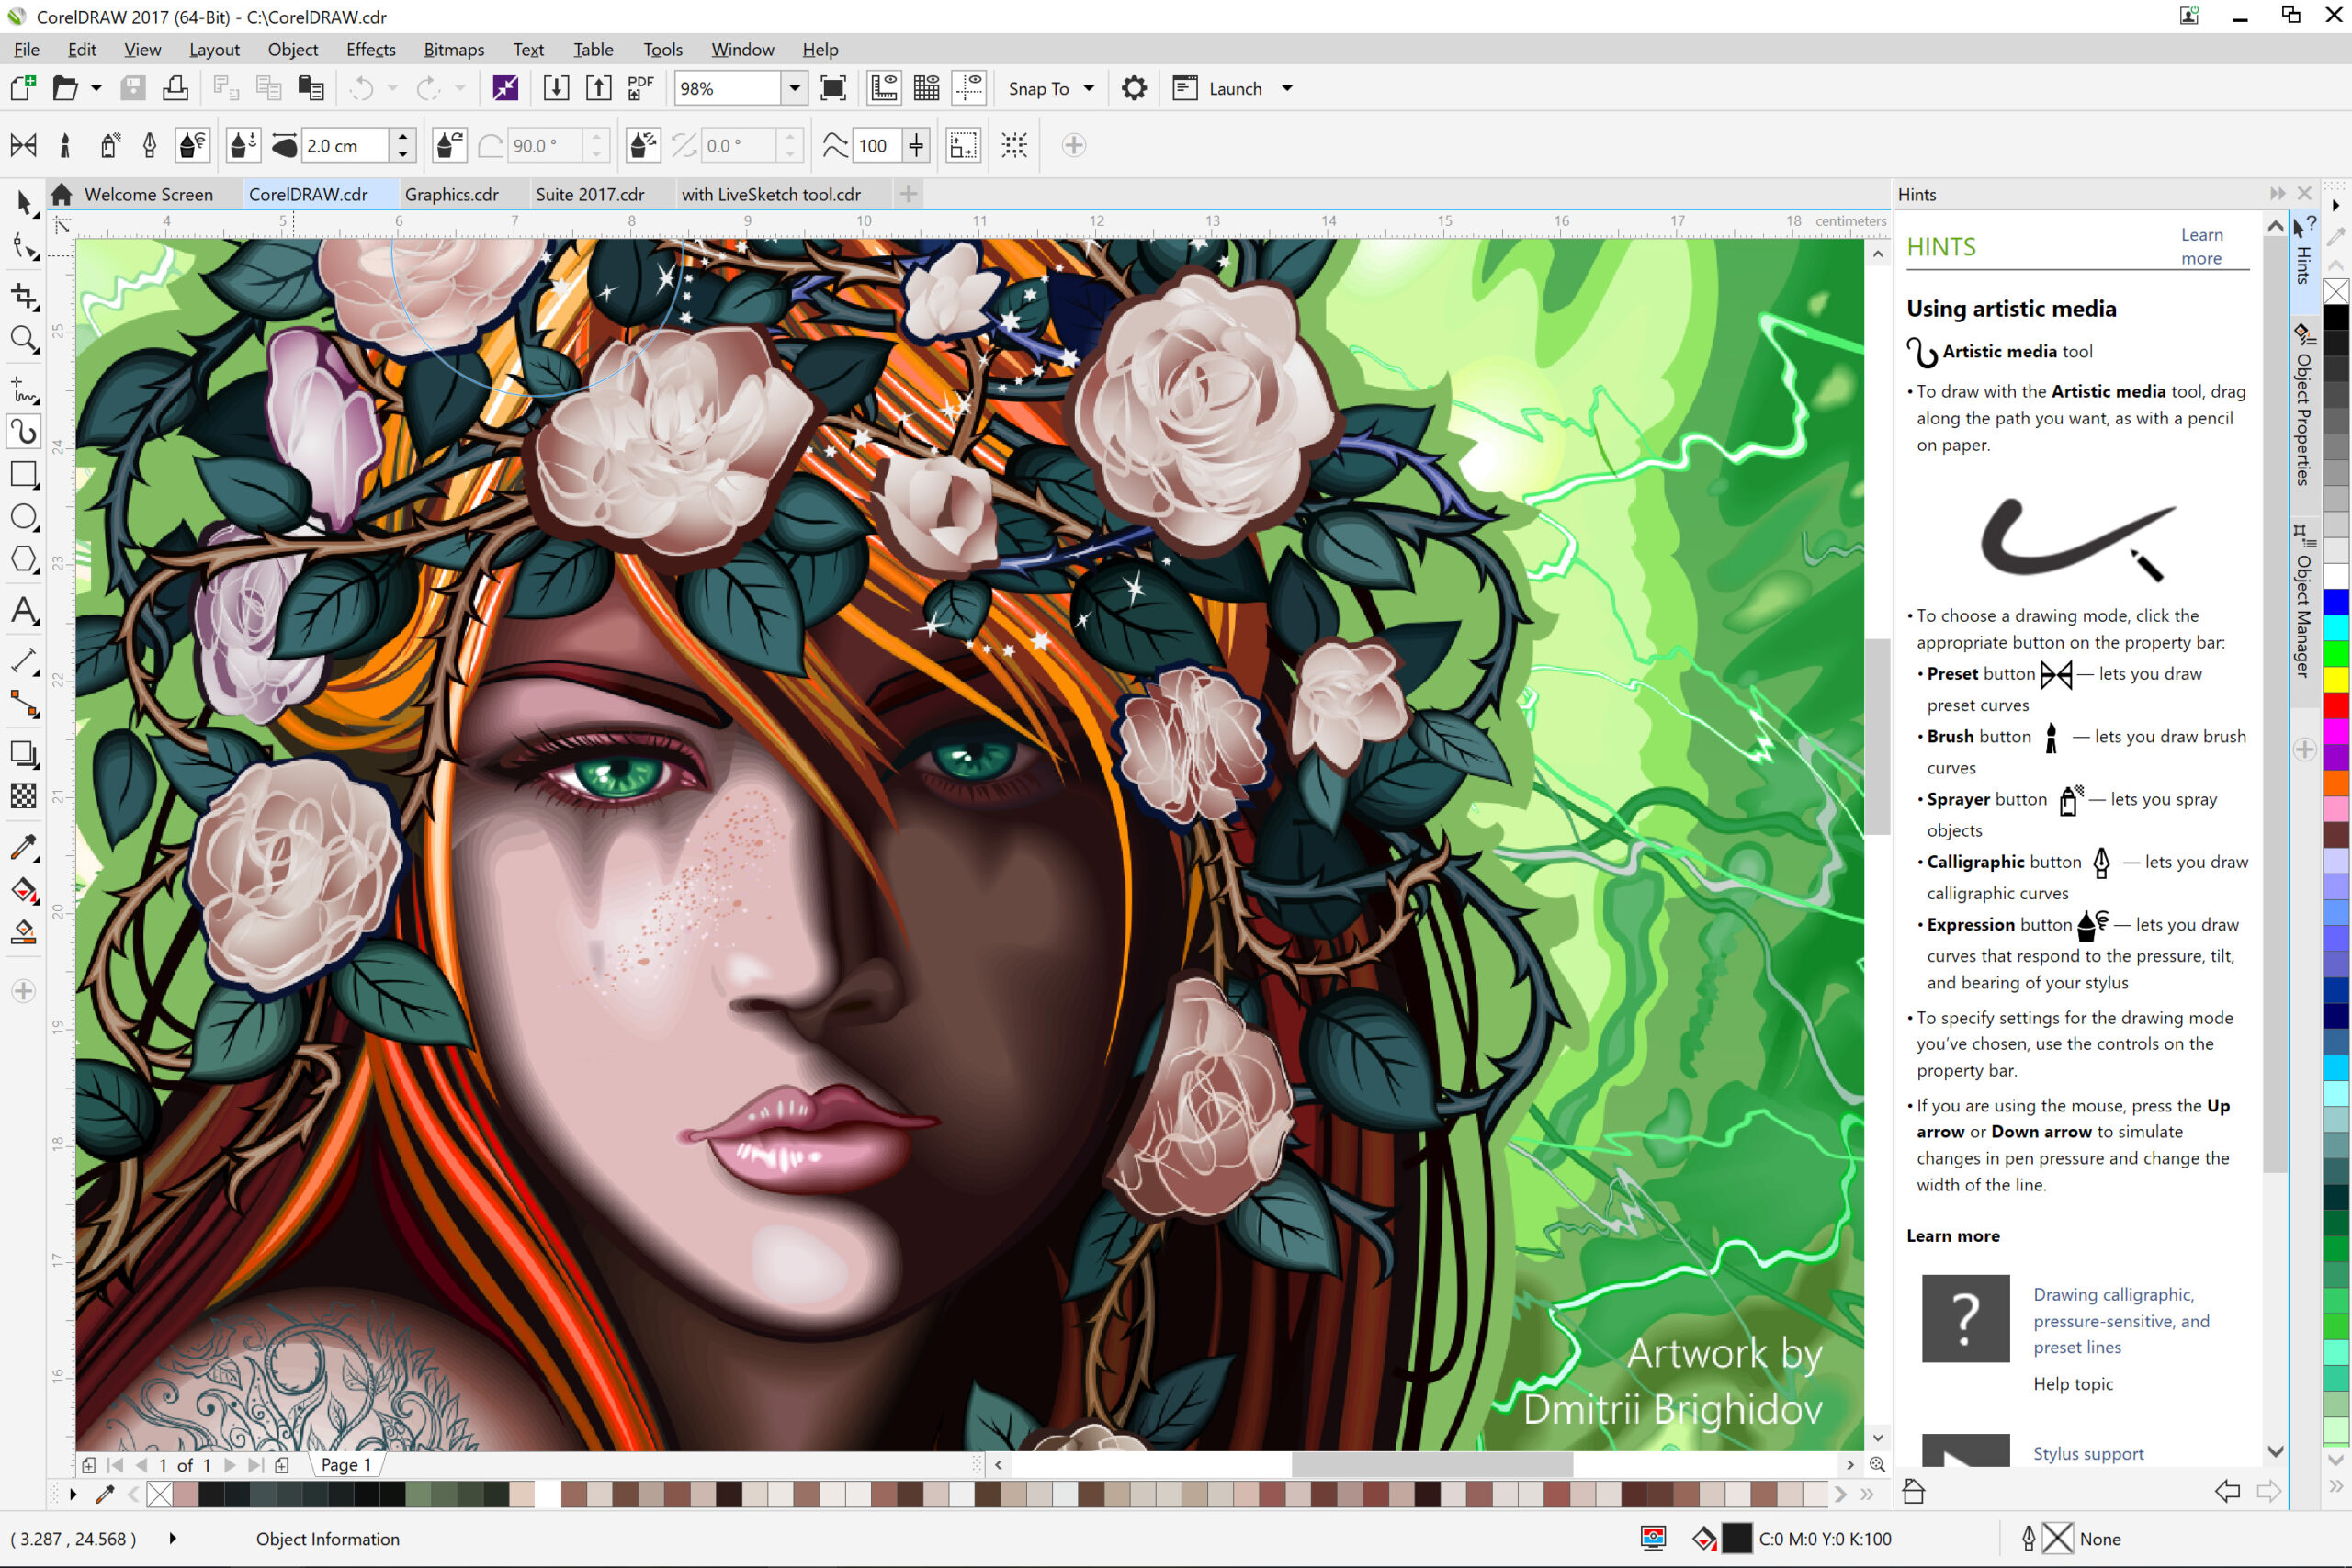Image resolution: width=2352 pixels, height=1568 pixels.
Task: Select the Text tool in toolbox
Action: tap(24, 610)
